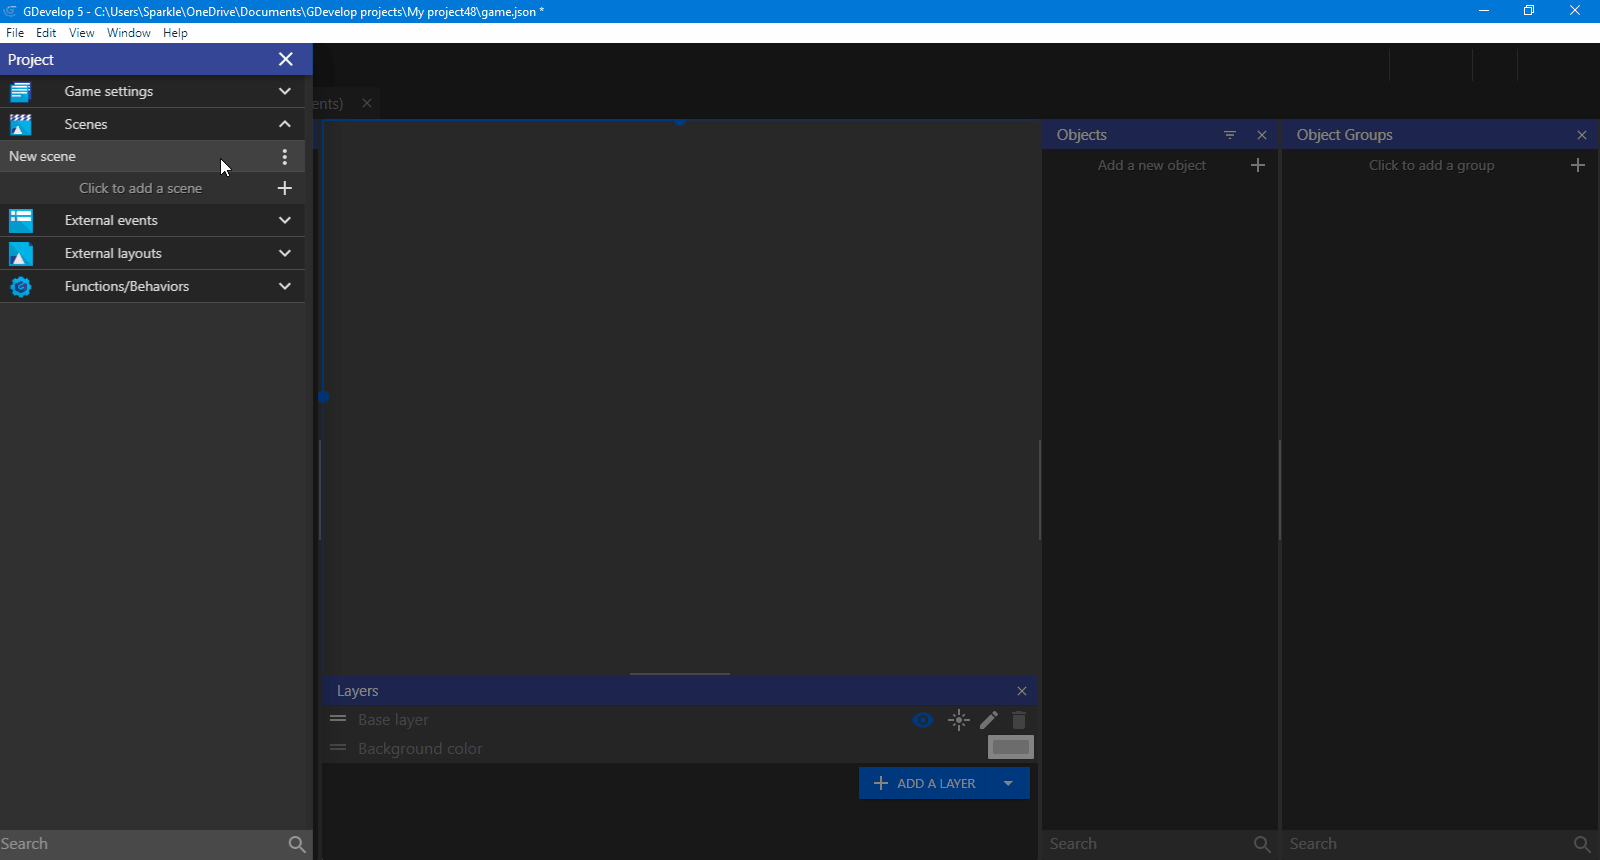Delete Base layer with the trash icon
The width and height of the screenshot is (1600, 860).
tap(1019, 720)
